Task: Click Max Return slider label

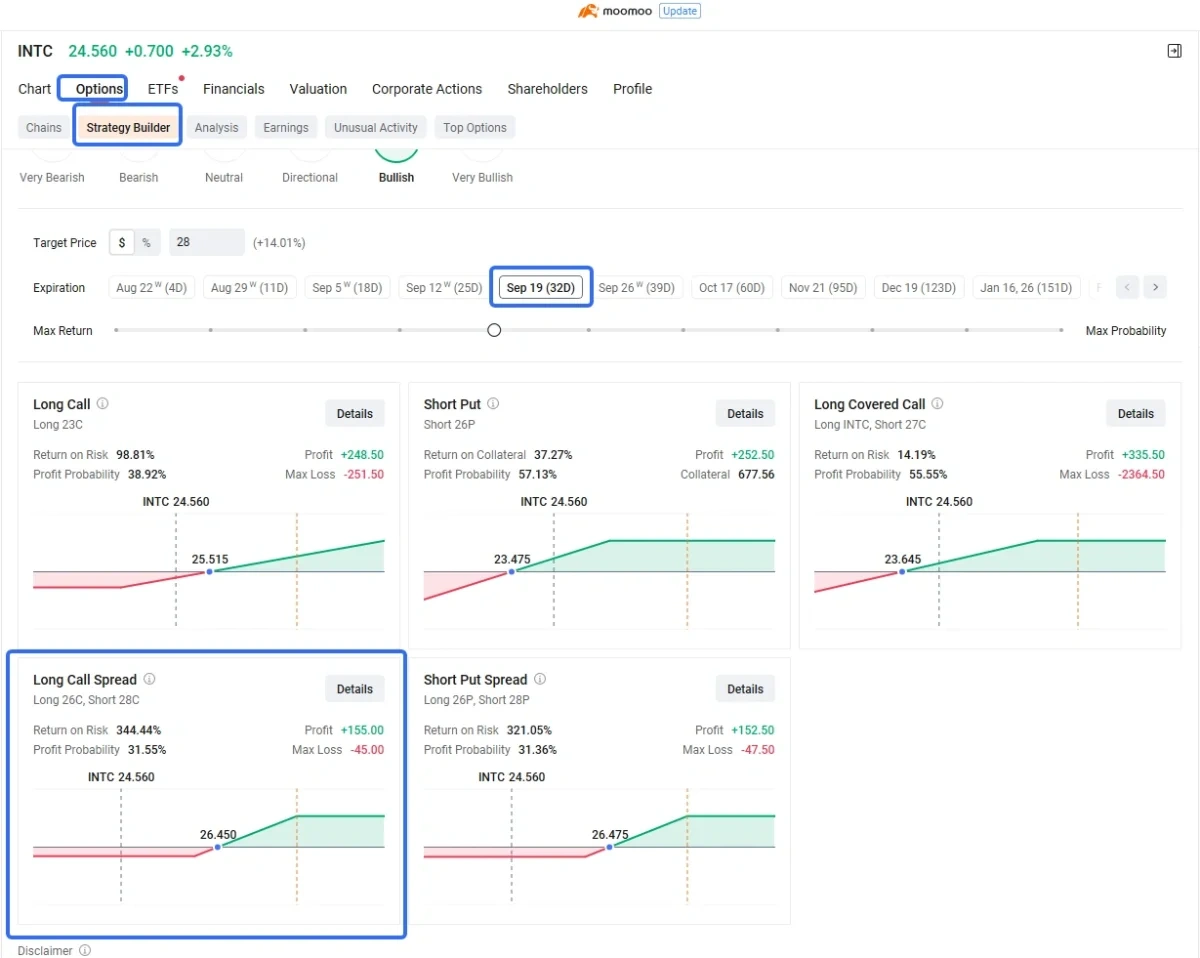Action: point(63,331)
